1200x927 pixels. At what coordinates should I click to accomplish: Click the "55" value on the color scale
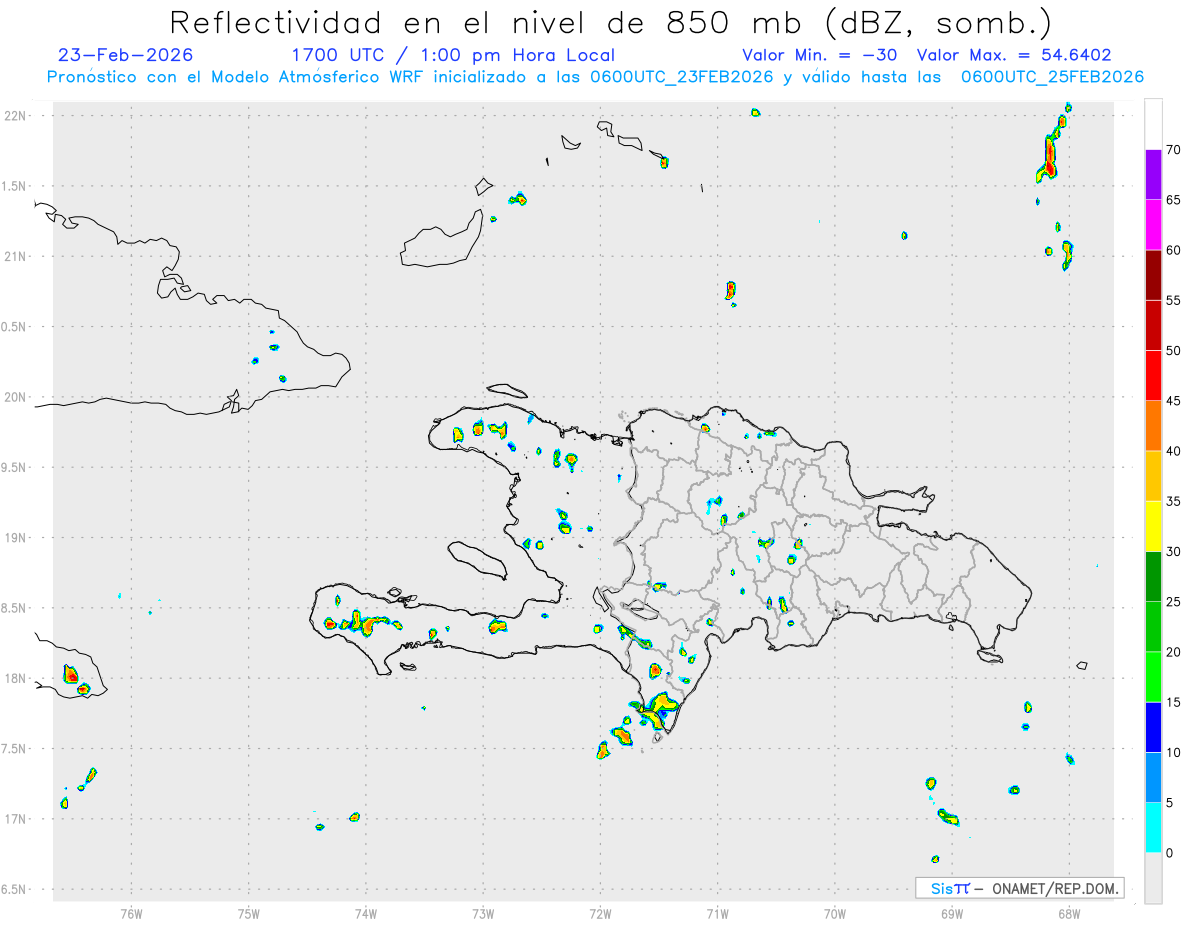pyautogui.click(x=1174, y=301)
